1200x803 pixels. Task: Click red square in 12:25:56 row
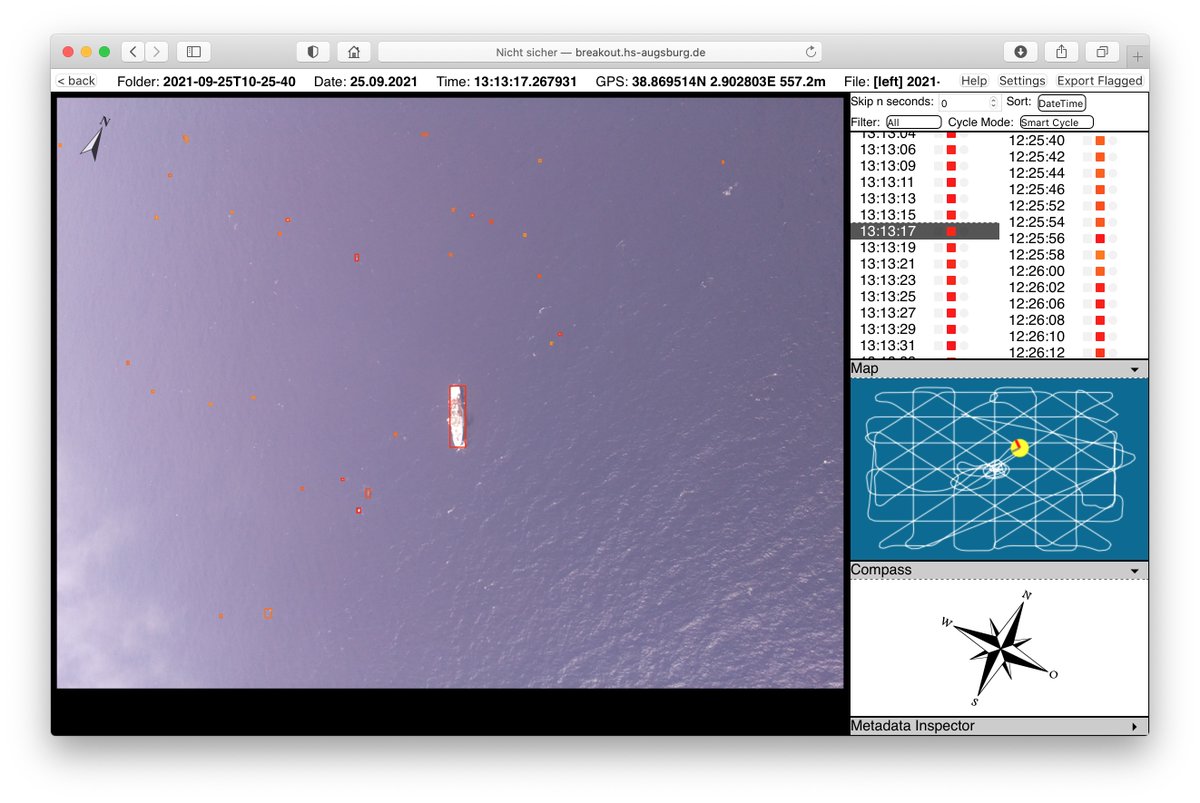1100,239
